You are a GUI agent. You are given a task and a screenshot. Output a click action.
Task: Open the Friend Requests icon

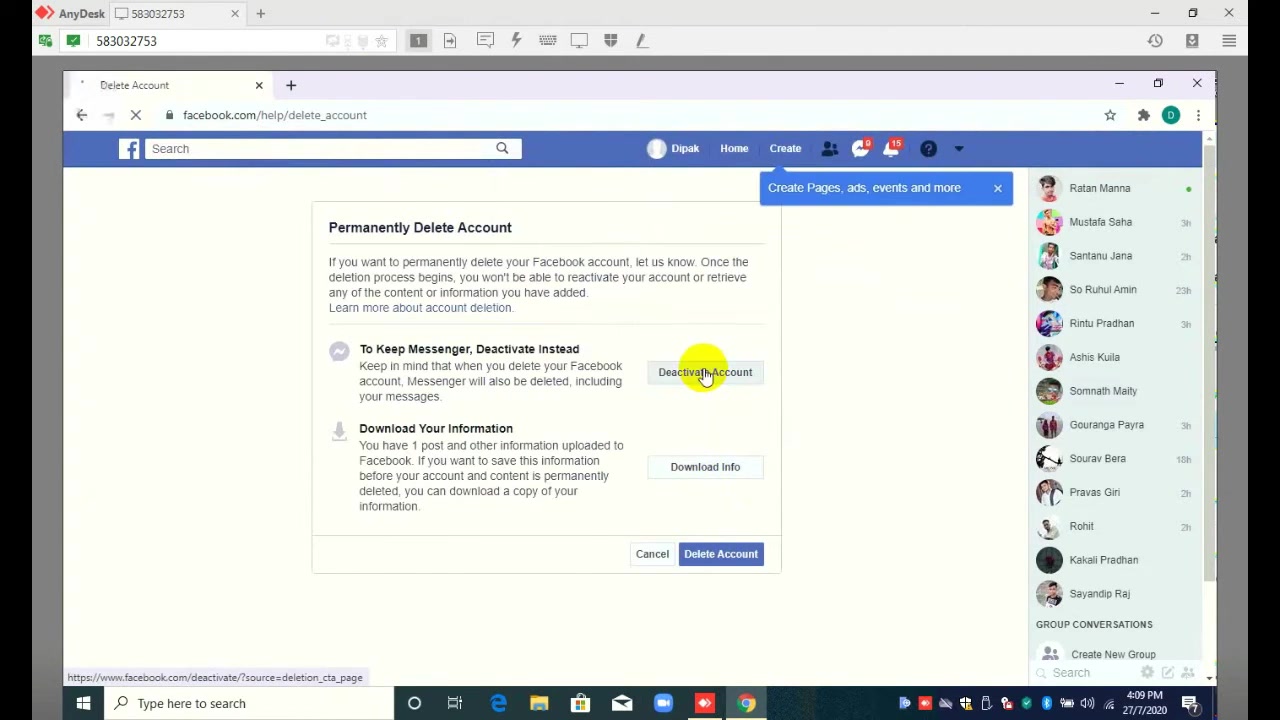coord(829,148)
